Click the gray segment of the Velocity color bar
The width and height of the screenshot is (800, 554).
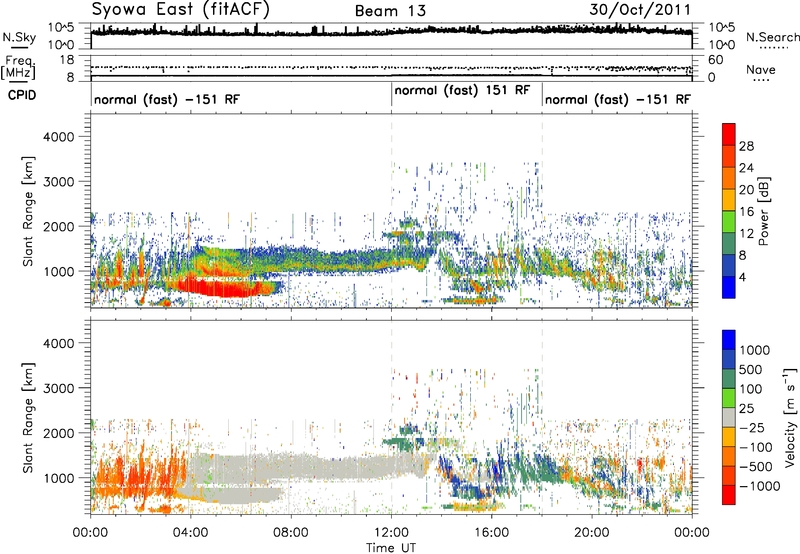729,418
